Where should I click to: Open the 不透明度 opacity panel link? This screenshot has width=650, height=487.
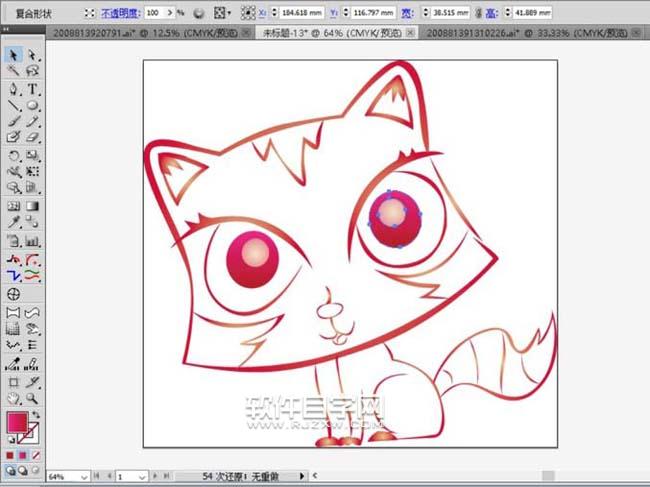click(120, 13)
